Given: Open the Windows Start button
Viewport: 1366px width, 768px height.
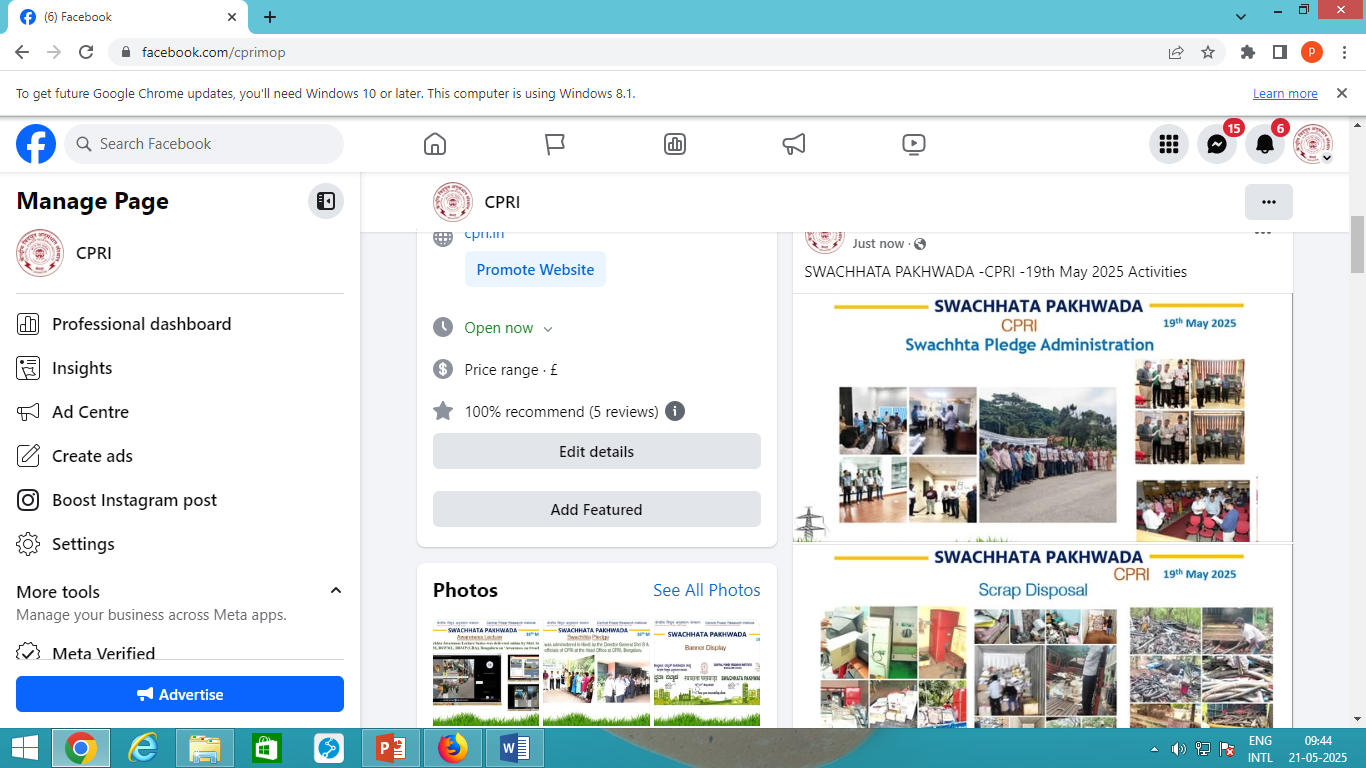Looking at the screenshot, I should pyautogui.click(x=24, y=748).
